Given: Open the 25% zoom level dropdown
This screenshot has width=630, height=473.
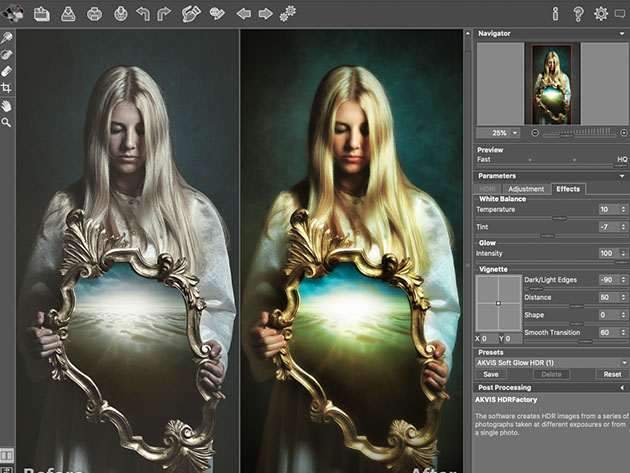Looking at the screenshot, I should [x=515, y=132].
